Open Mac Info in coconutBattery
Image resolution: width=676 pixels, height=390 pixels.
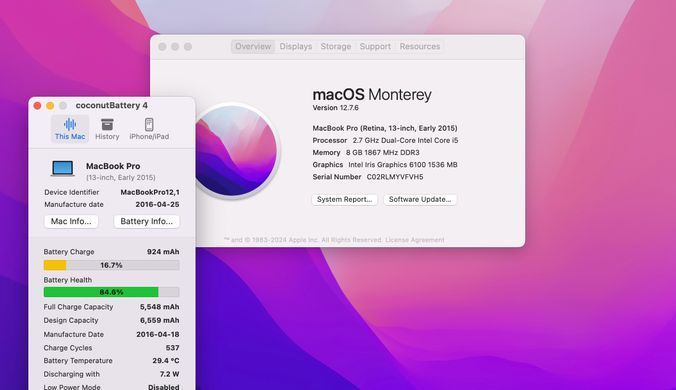71,221
